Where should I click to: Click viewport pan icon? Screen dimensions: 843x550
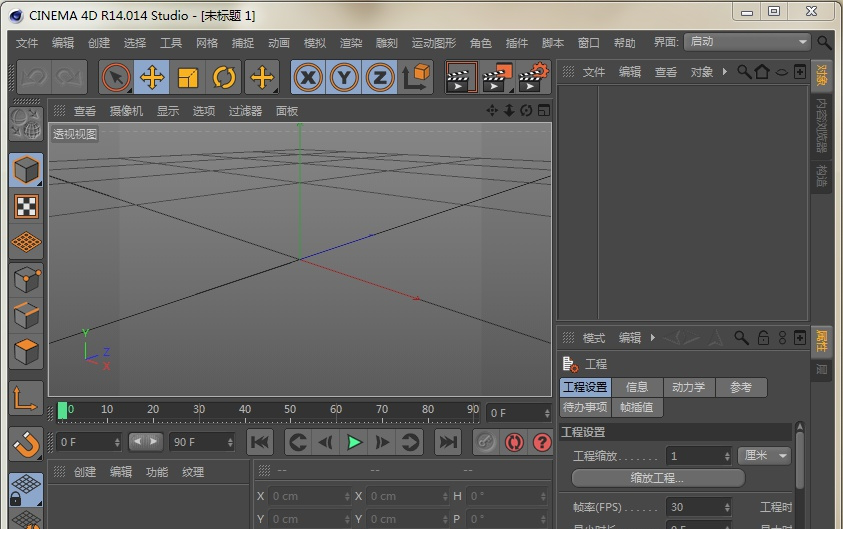(x=491, y=110)
